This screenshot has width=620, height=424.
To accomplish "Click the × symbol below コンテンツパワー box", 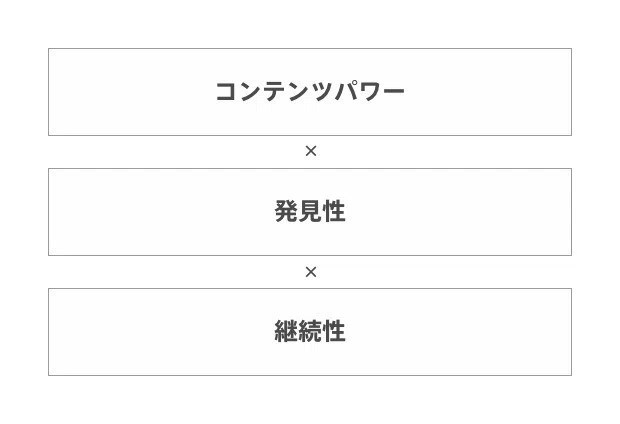I will pos(311,151).
